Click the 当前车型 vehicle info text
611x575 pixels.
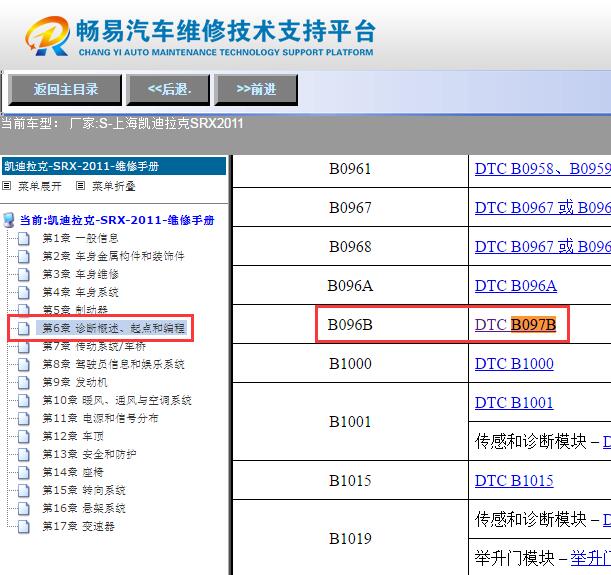pos(122,123)
